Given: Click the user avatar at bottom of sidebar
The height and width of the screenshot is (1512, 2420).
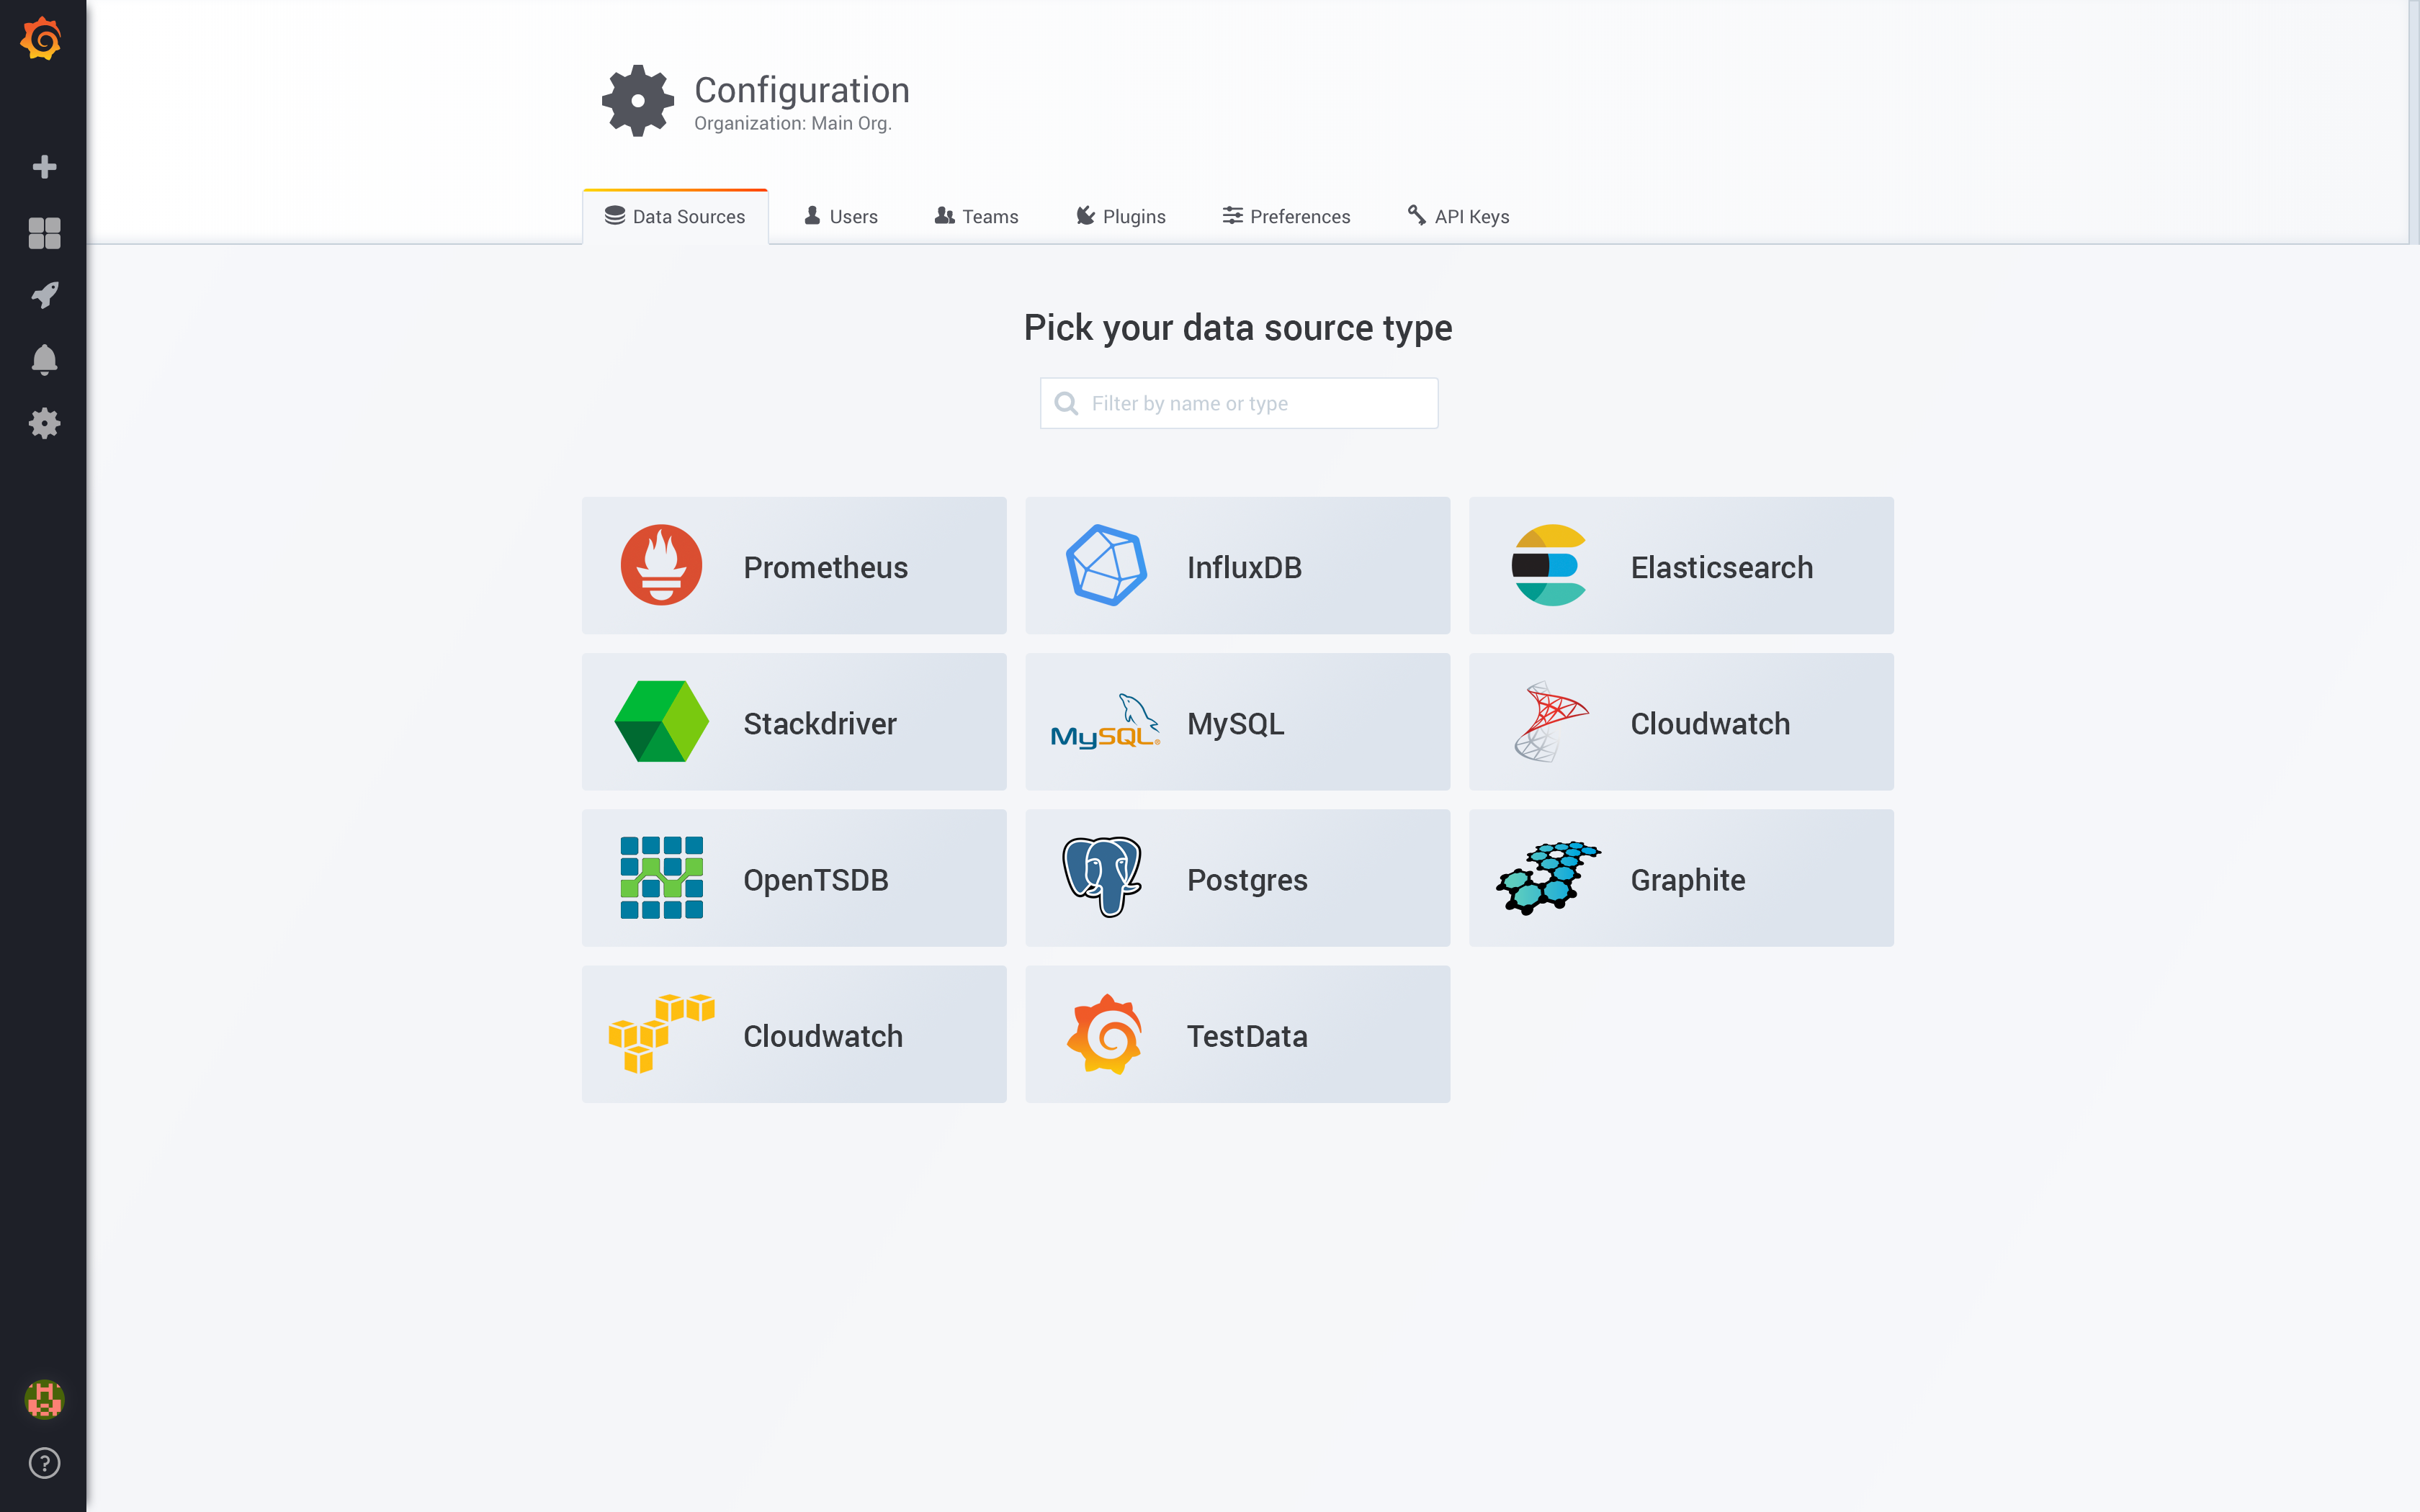Looking at the screenshot, I should pyautogui.click(x=44, y=1399).
